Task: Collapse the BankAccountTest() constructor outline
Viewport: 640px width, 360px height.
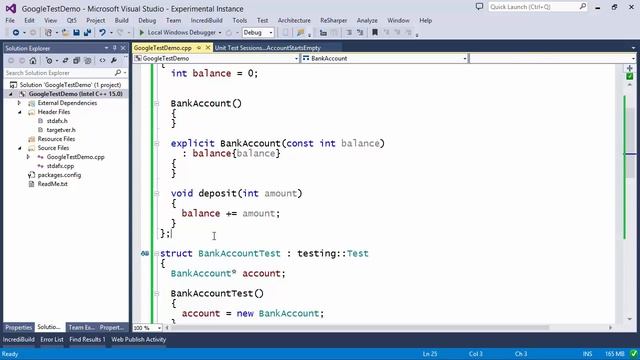Action: tap(156, 293)
